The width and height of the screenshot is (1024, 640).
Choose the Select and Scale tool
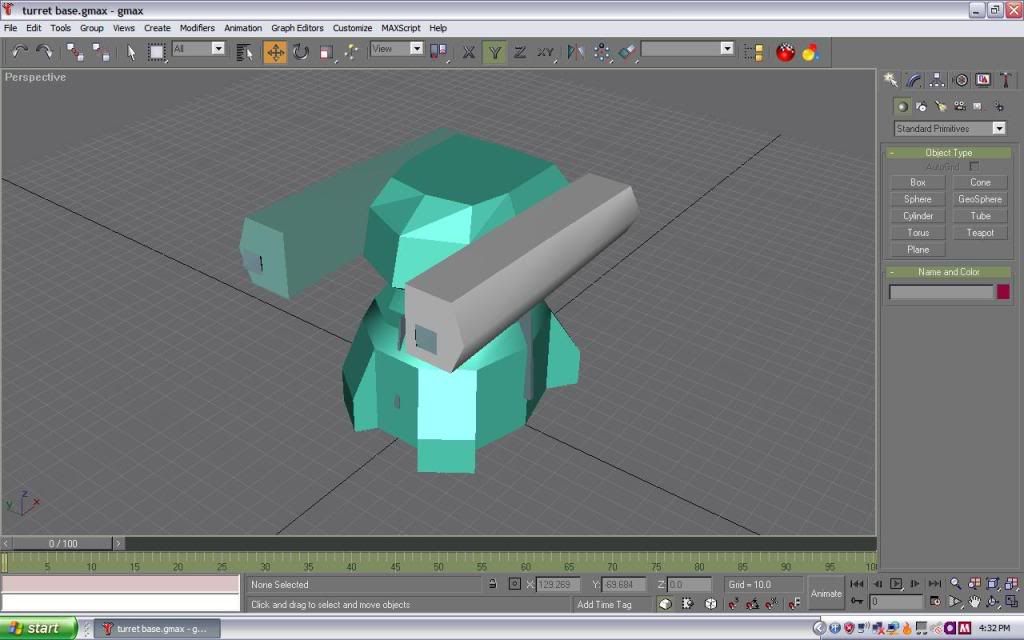(x=327, y=52)
